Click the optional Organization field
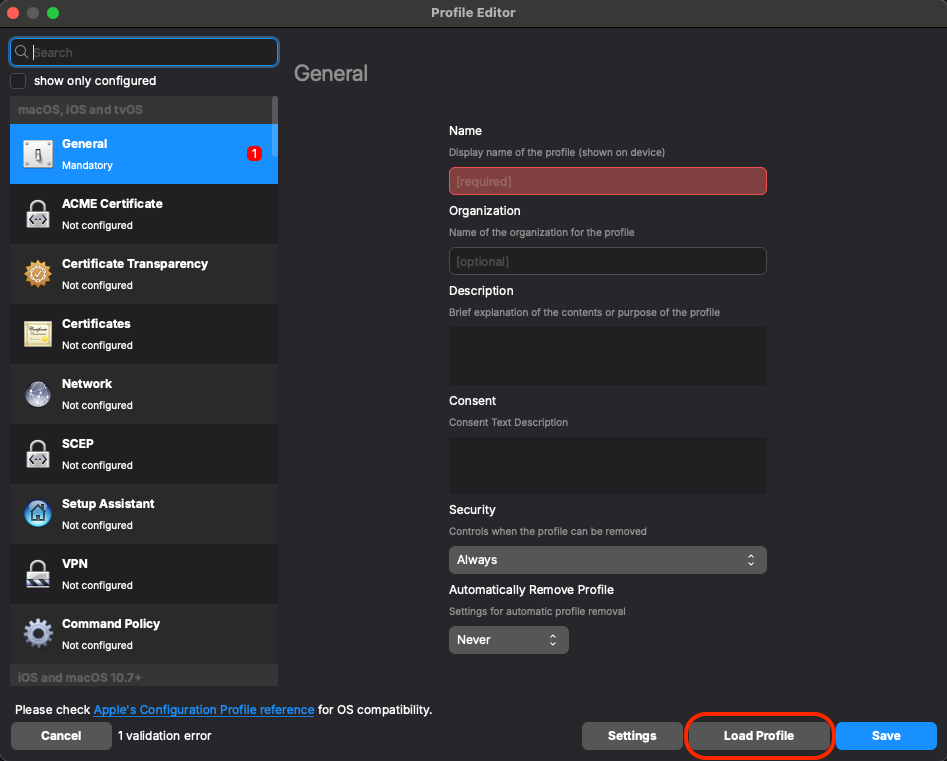 coord(608,261)
